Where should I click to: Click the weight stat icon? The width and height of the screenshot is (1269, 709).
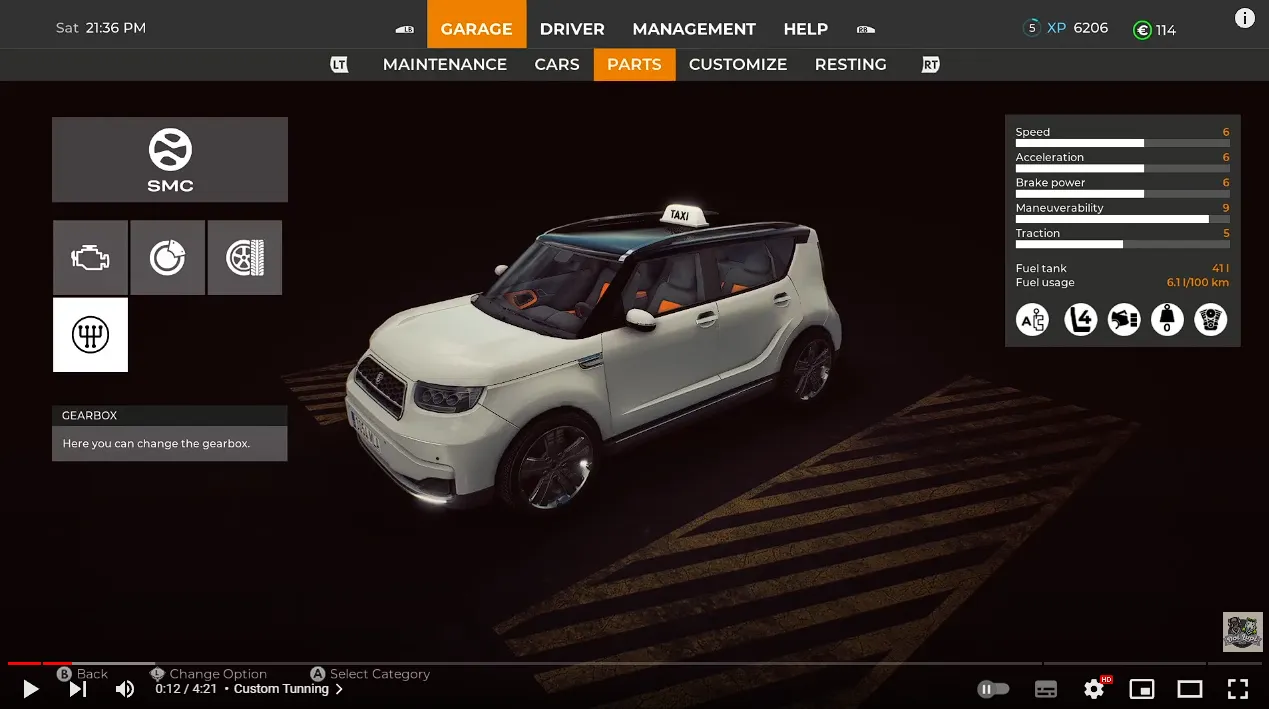click(1167, 320)
